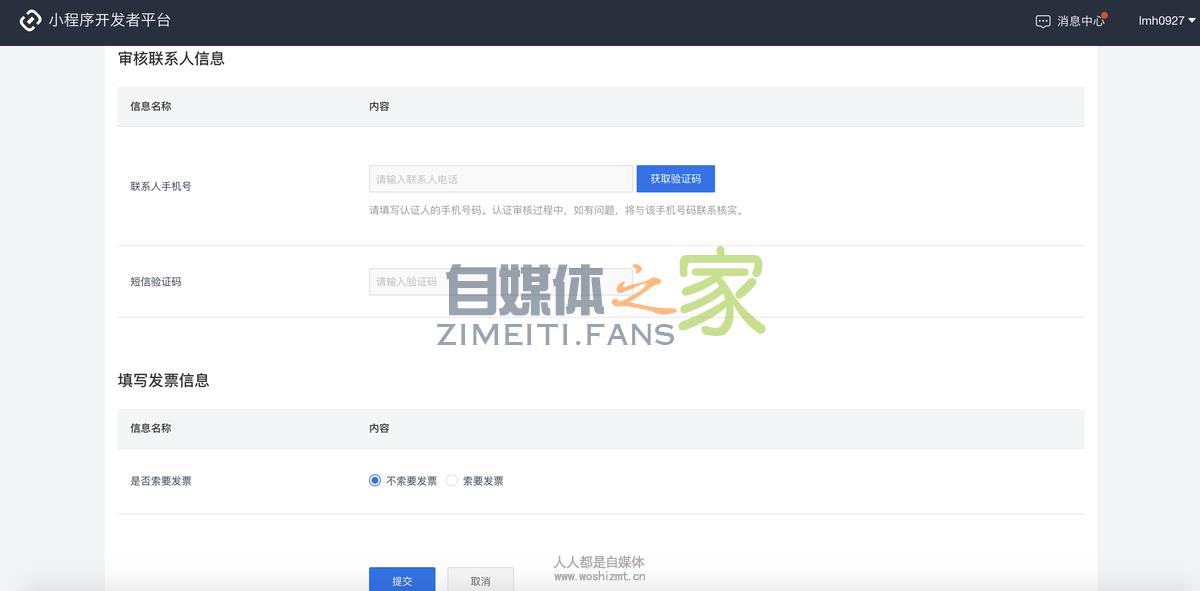The width and height of the screenshot is (1200, 591).
Task: Click the lmh0927 username label
Action: [1162, 20]
